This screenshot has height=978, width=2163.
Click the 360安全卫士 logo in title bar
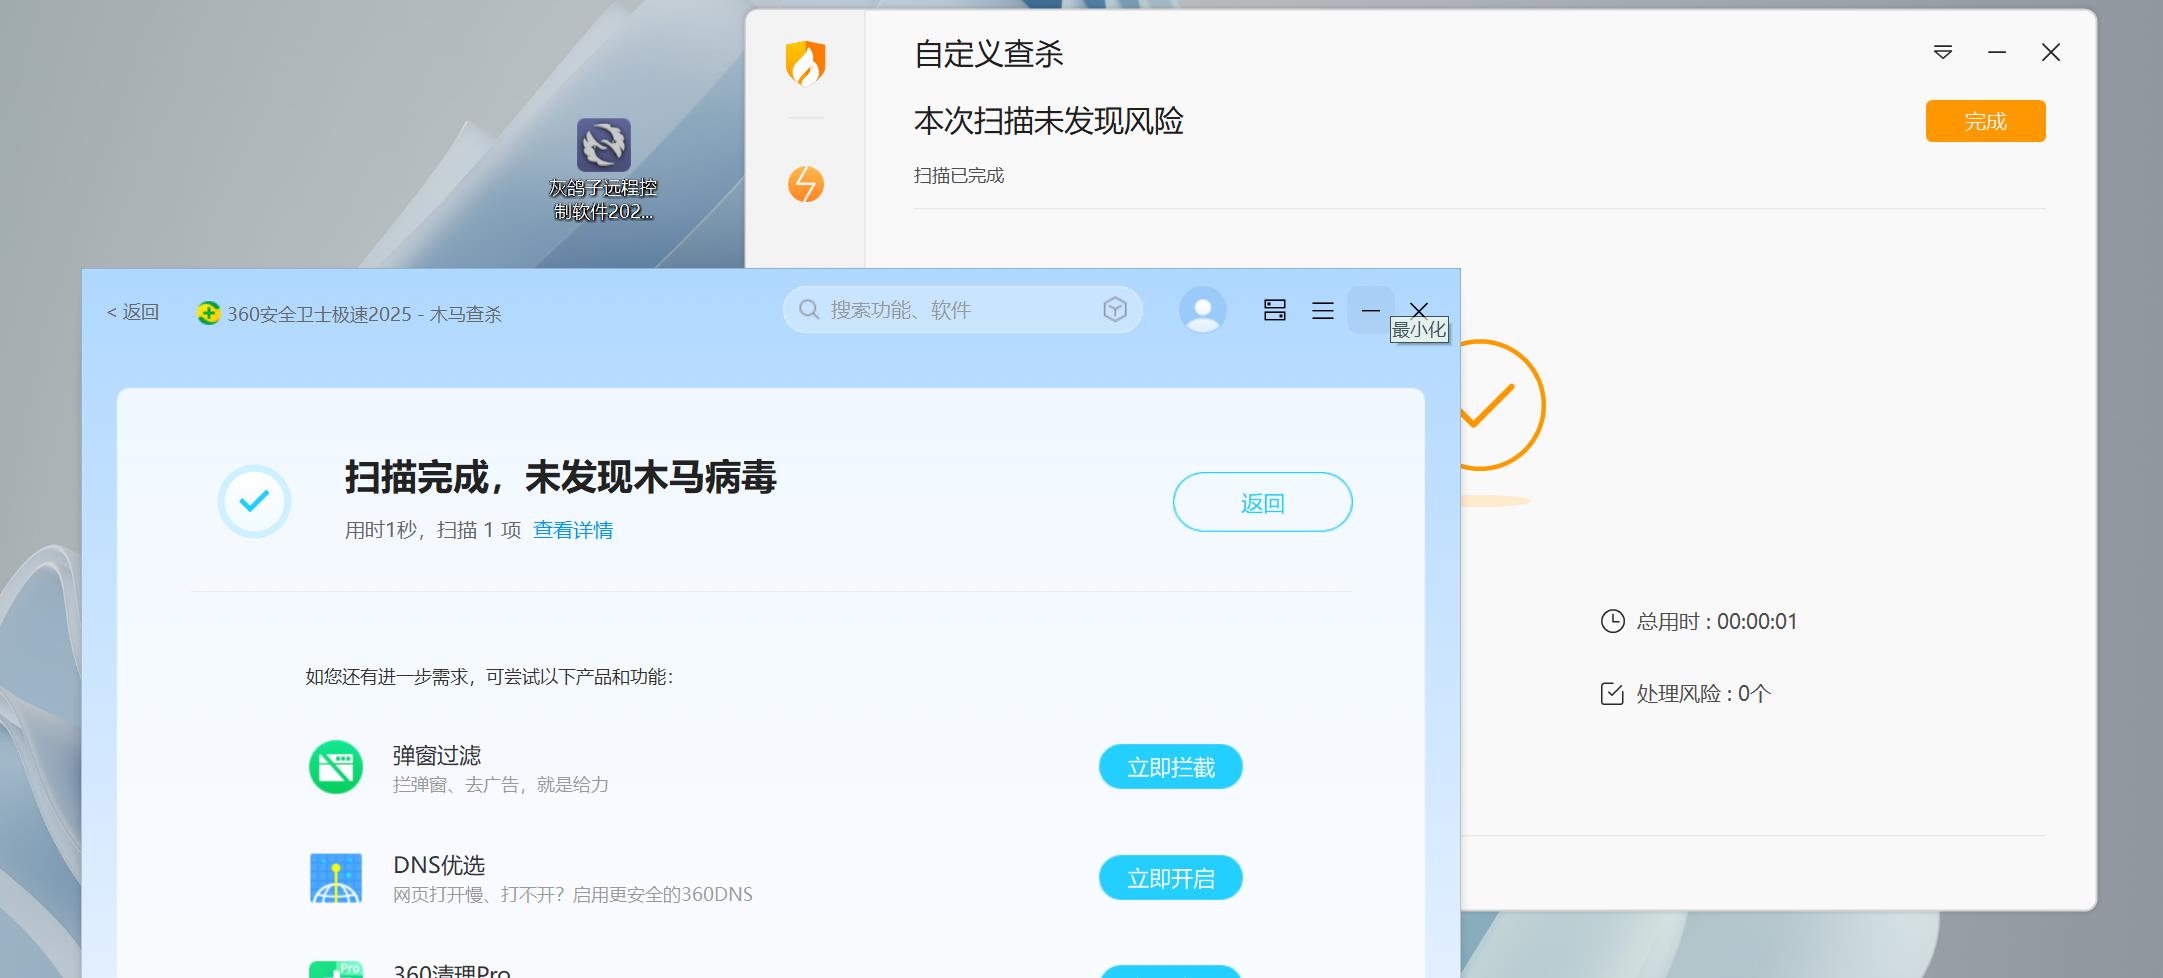click(x=208, y=313)
